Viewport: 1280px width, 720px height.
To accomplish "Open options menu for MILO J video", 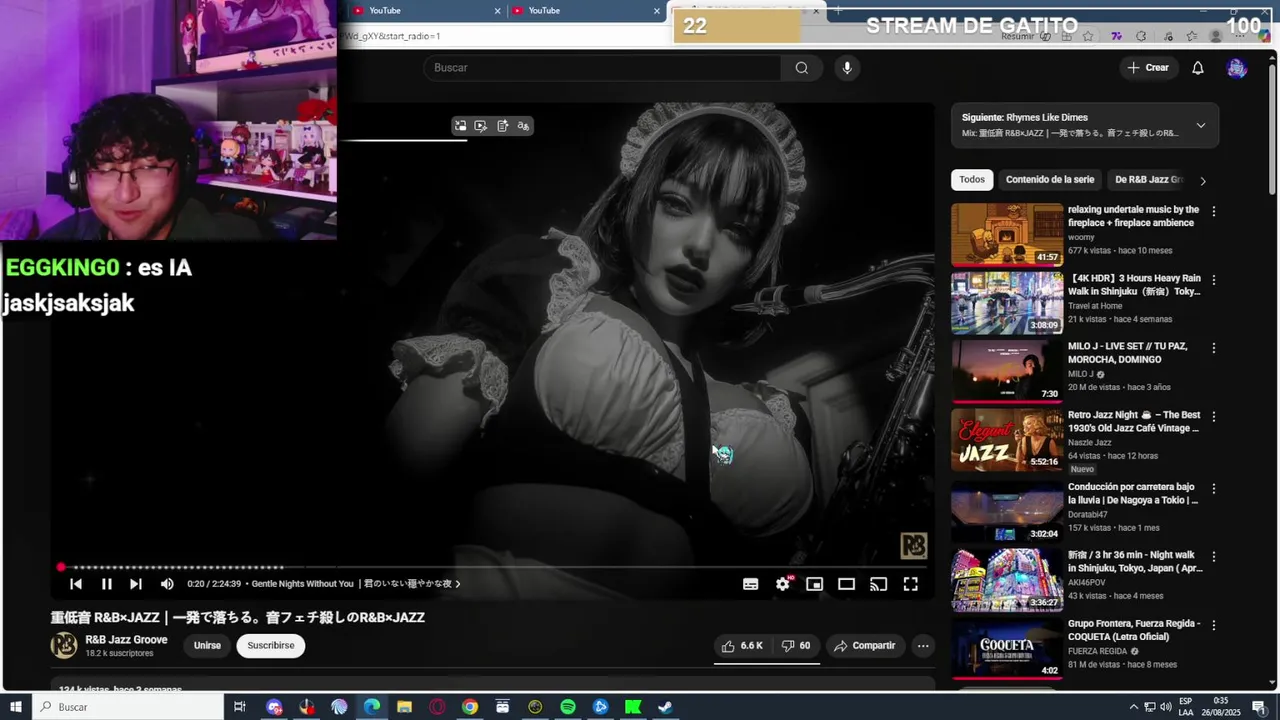I will (1214, 348).
